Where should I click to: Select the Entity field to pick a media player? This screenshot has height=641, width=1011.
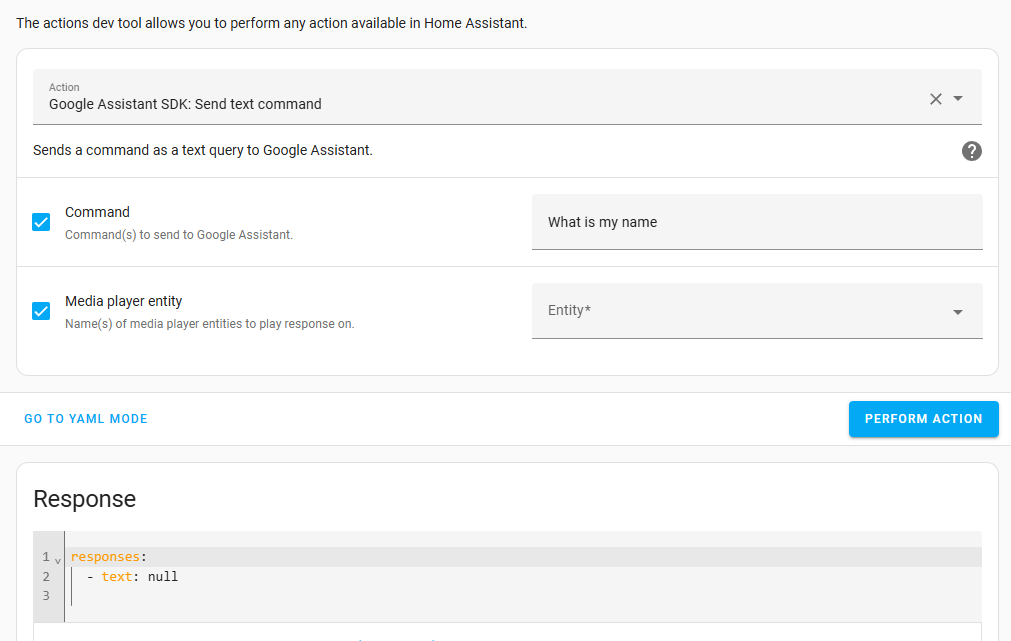[x=756, y=311]
